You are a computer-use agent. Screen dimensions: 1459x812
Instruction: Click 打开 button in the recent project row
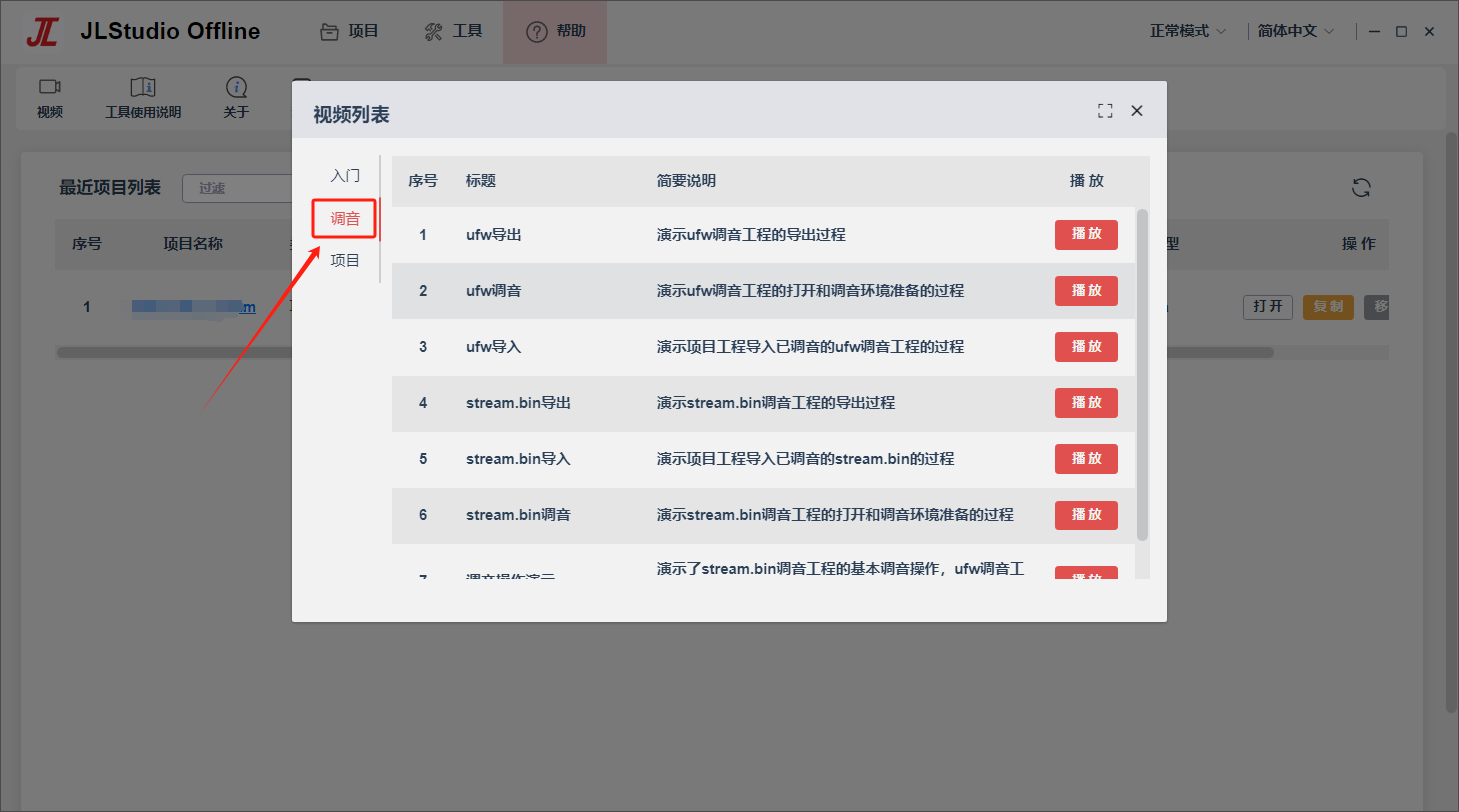1268,307
